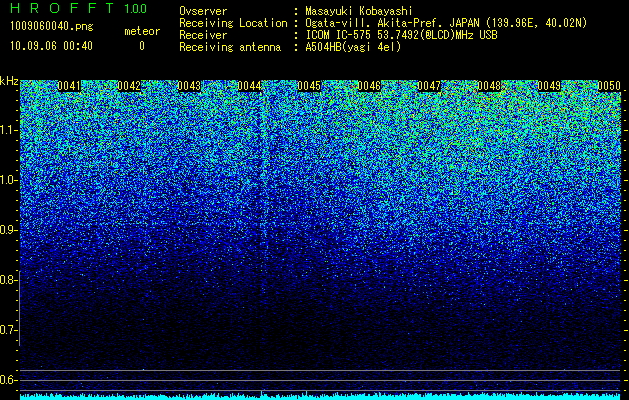Click the 1.1 kHz axis tick label
The height and width of the screenshot is (400, 629).
point(8,130)
